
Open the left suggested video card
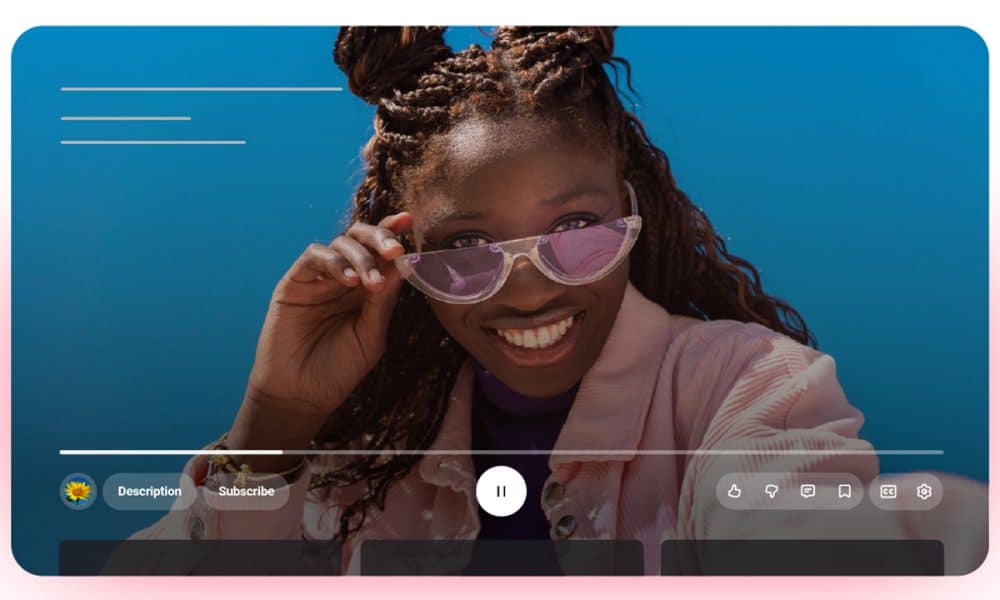[x=200, y=558]
